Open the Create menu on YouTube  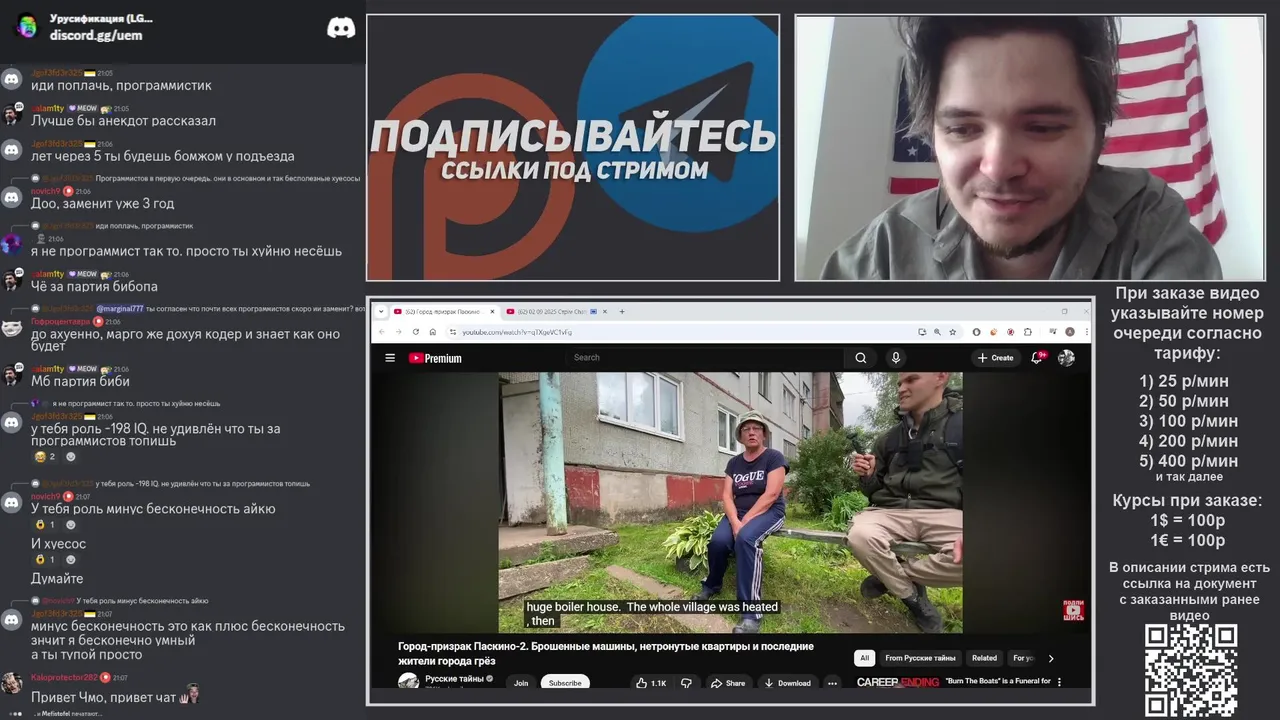pyautogui.click(x=995, y=358)
